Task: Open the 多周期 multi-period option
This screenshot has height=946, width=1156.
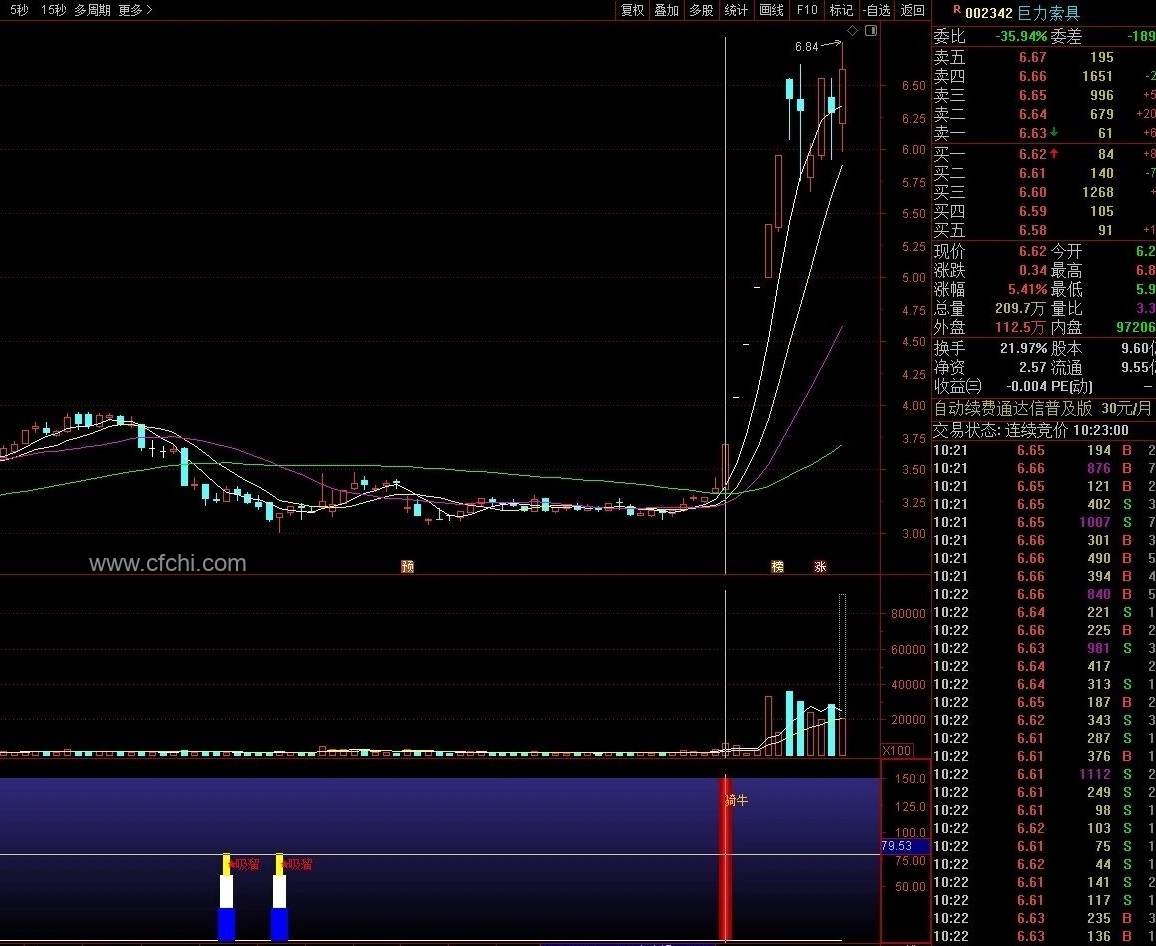Action: (92, 10)
